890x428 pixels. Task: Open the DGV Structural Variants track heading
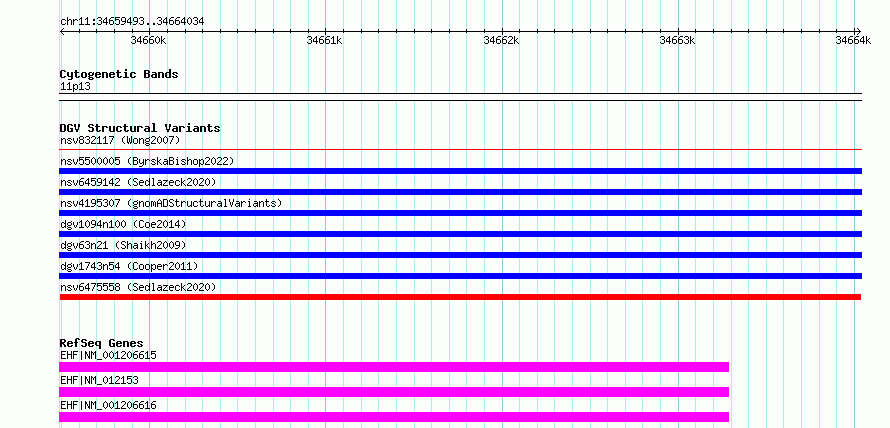pyautogui.click(x=140, y=128)
